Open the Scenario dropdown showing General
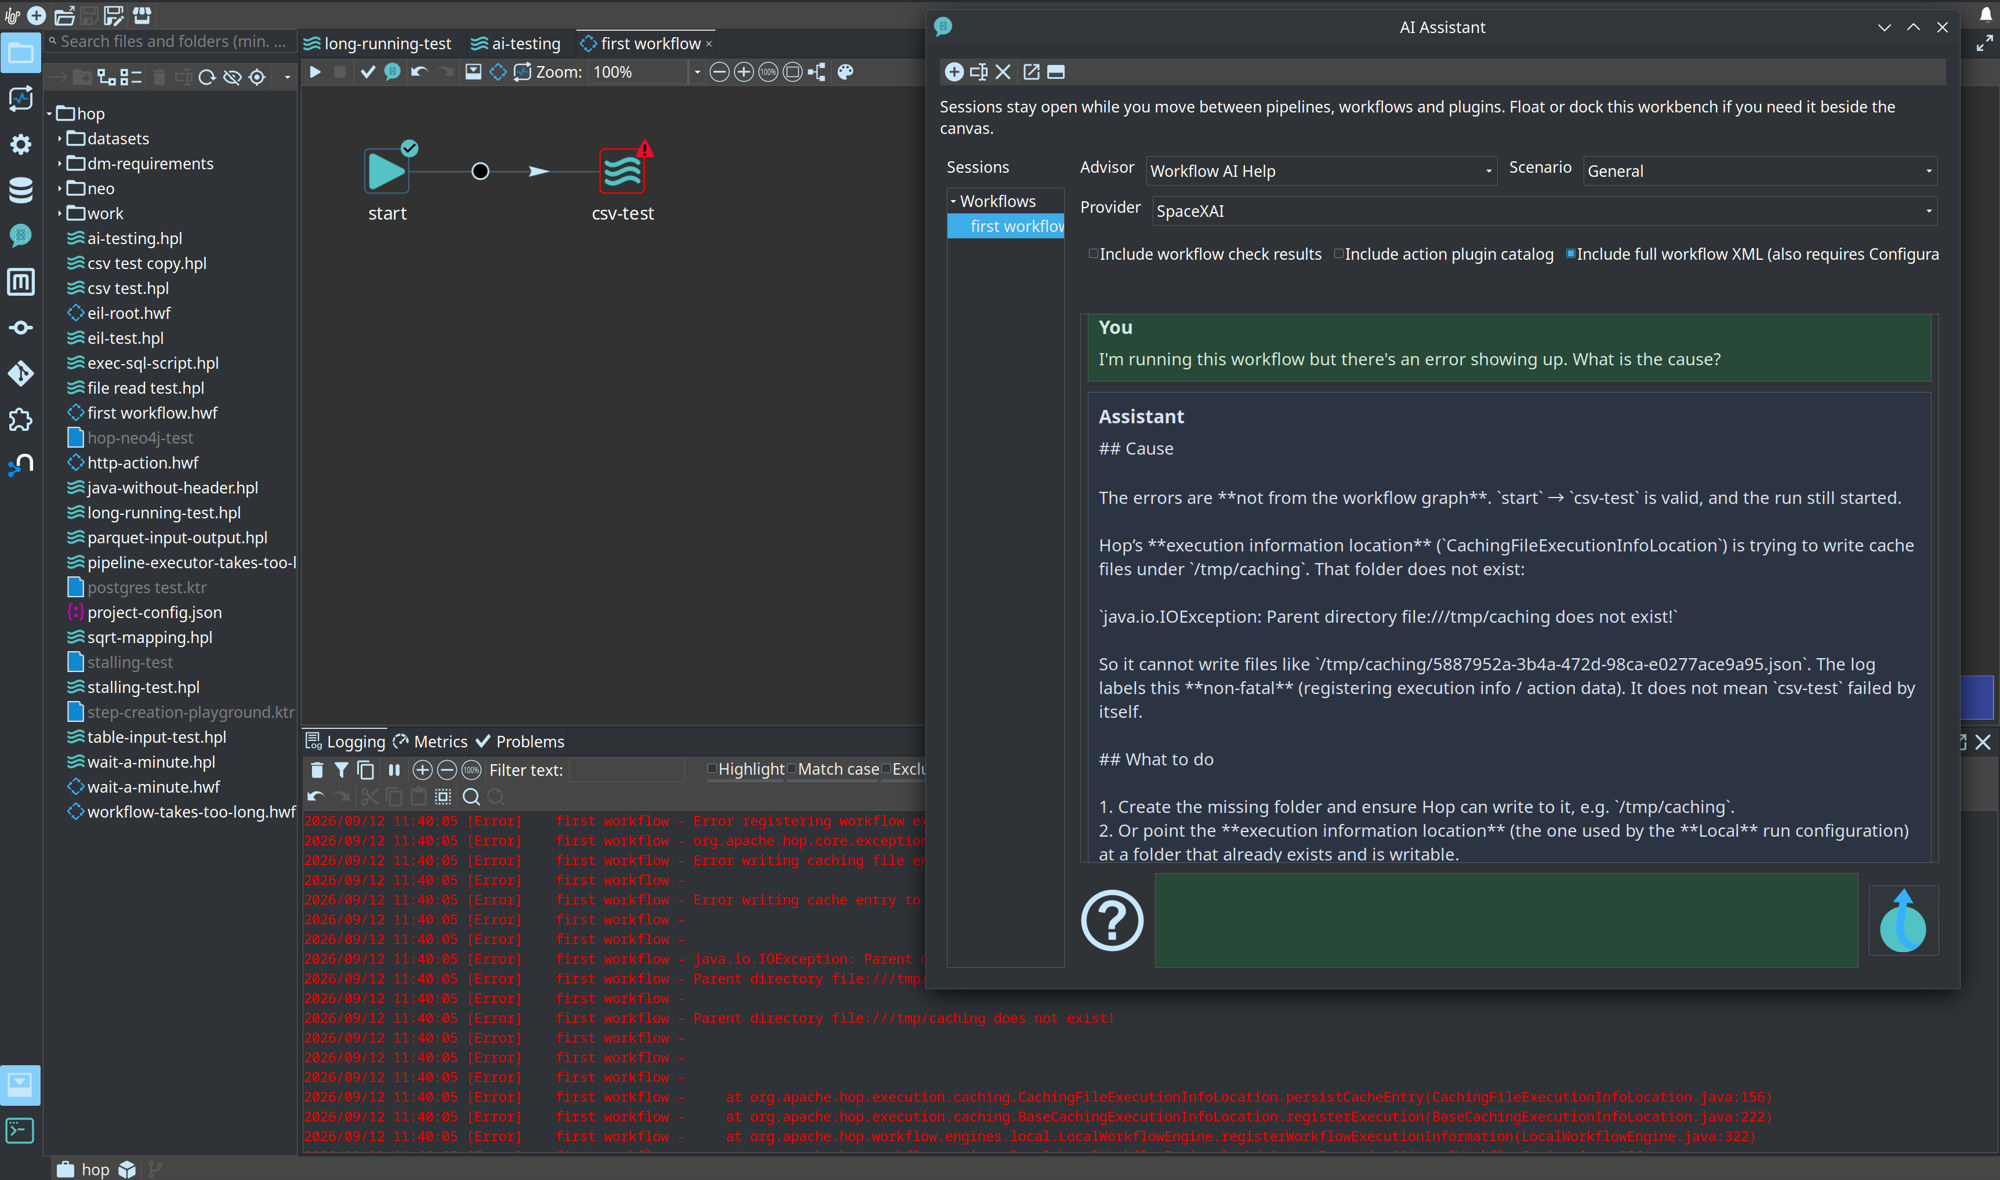The width and height of the screenshot is (2000, 1180). coord(1760,171)
